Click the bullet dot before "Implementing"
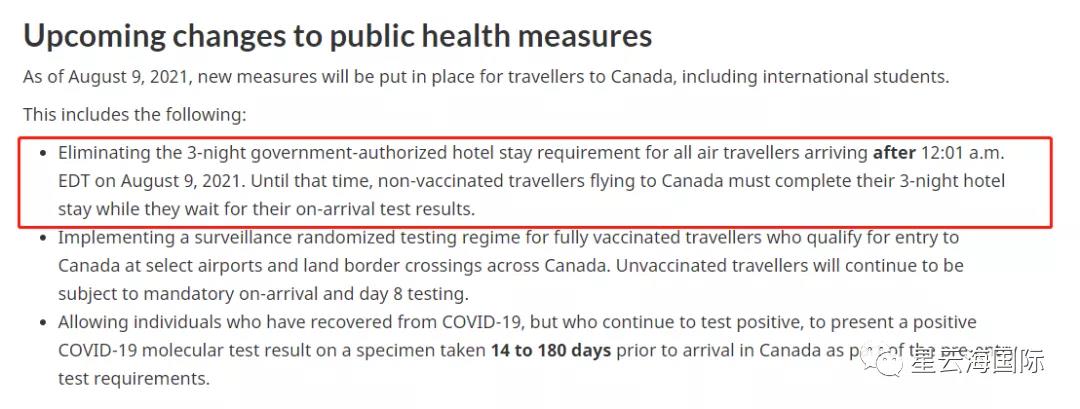Image resolution: width=1080 pixels, height=409 pixels. click(42, 238)
